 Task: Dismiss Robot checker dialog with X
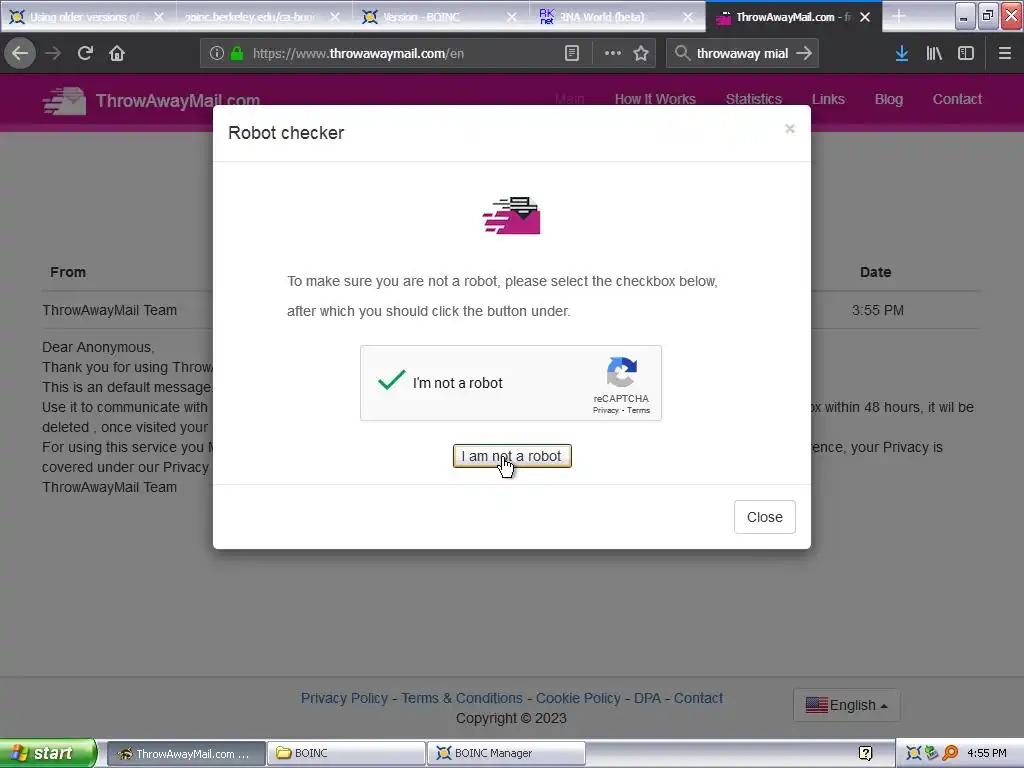coord(790,129)
